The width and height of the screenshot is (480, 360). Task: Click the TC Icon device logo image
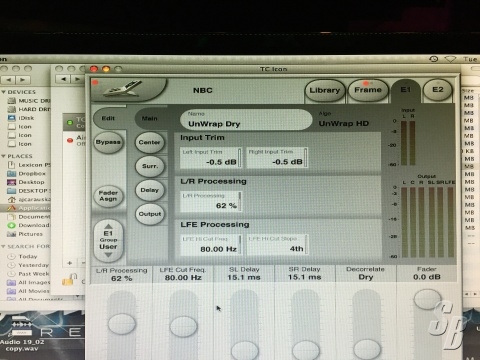coord(125,89)
